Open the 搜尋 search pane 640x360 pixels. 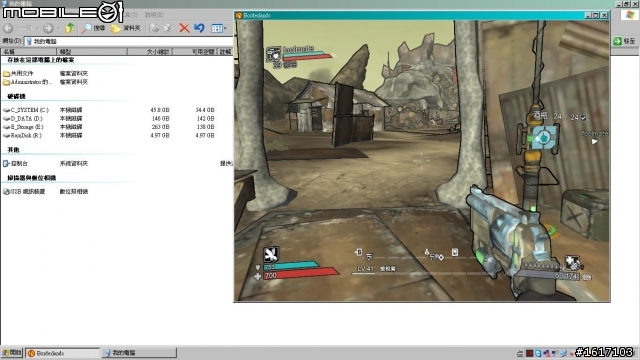(x=93, y=28)
